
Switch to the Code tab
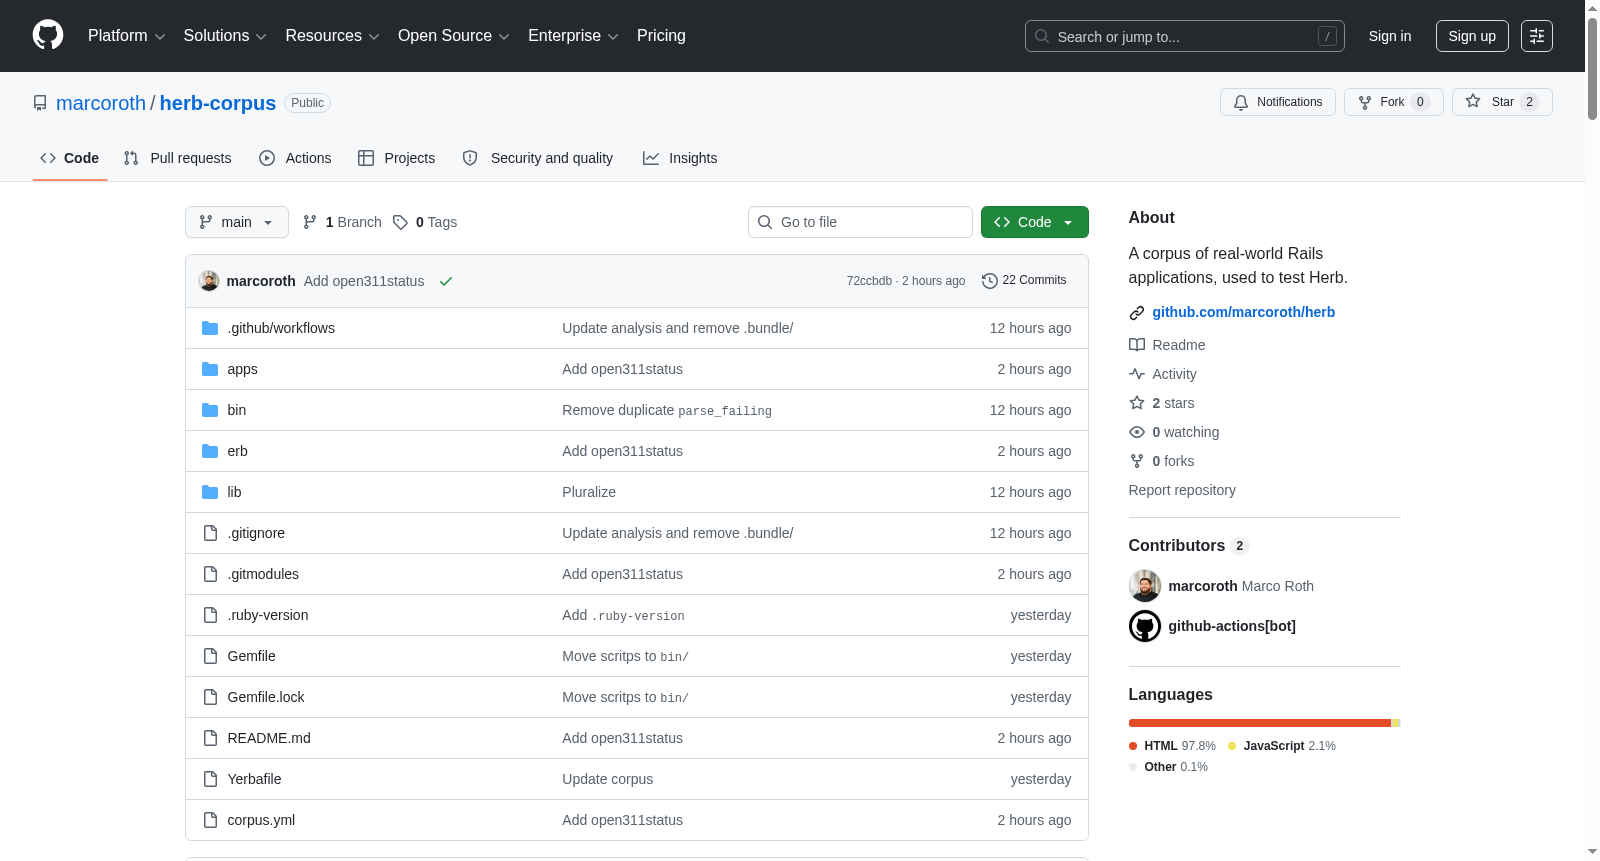click(70, 158)
